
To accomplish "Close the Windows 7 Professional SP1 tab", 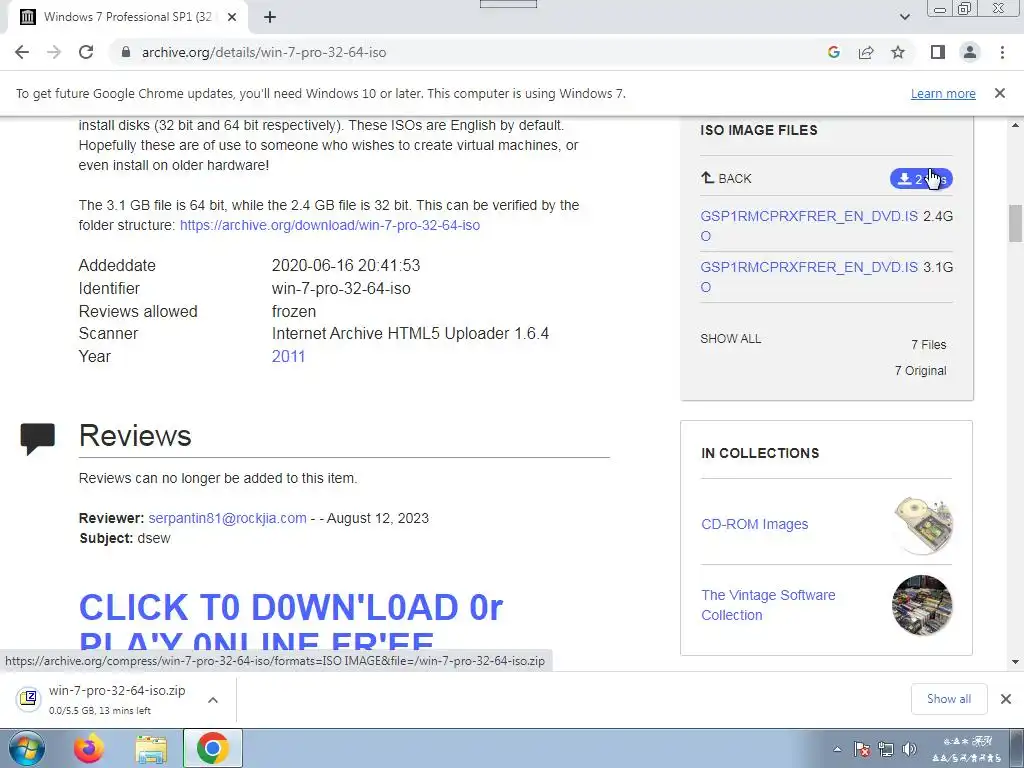I will [231, 17].
